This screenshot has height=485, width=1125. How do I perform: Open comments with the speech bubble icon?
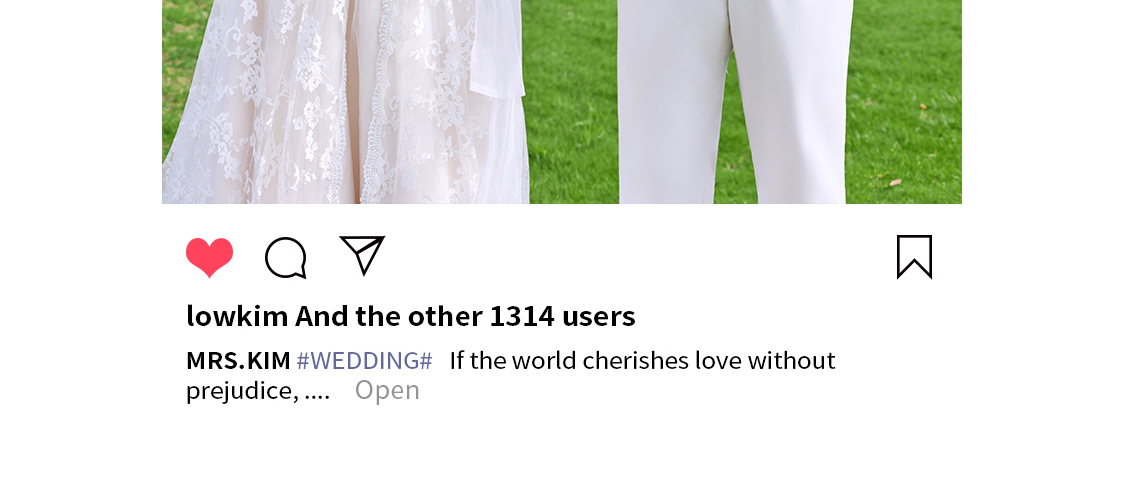[x=286, y=257]
